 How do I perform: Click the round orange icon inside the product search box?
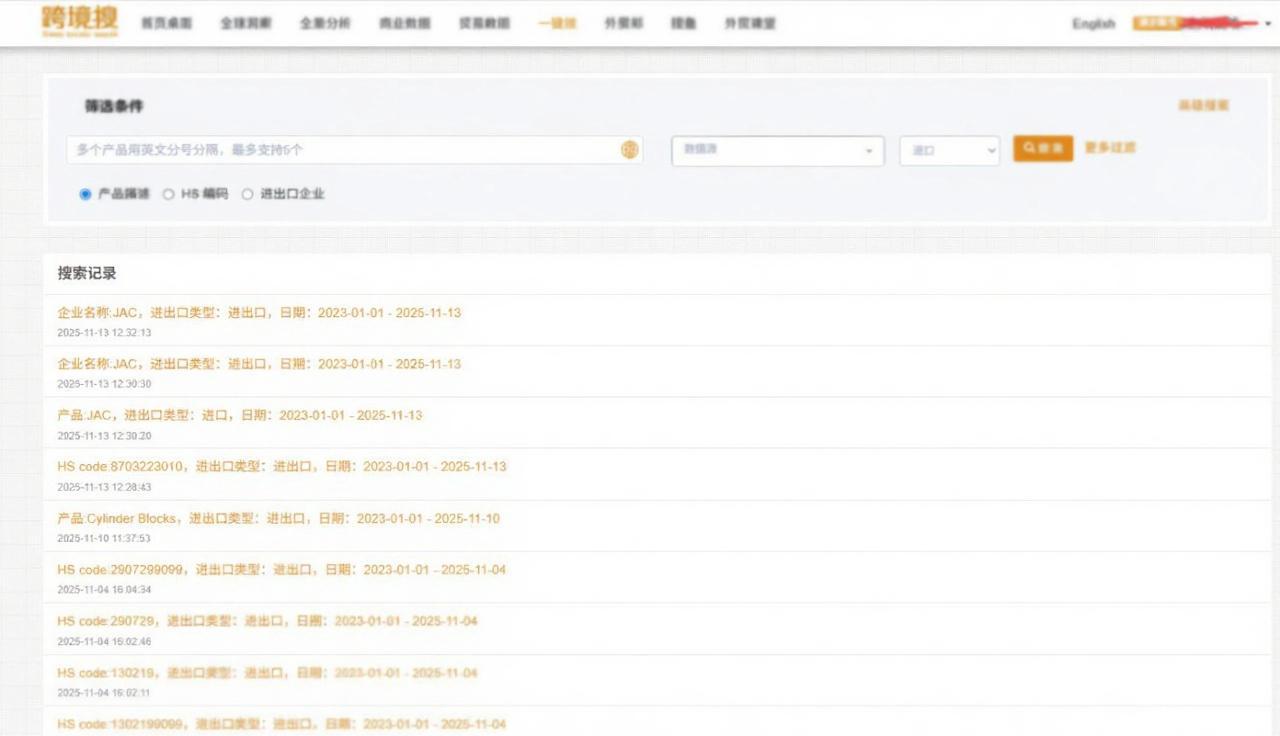click(x=629, y=150)
